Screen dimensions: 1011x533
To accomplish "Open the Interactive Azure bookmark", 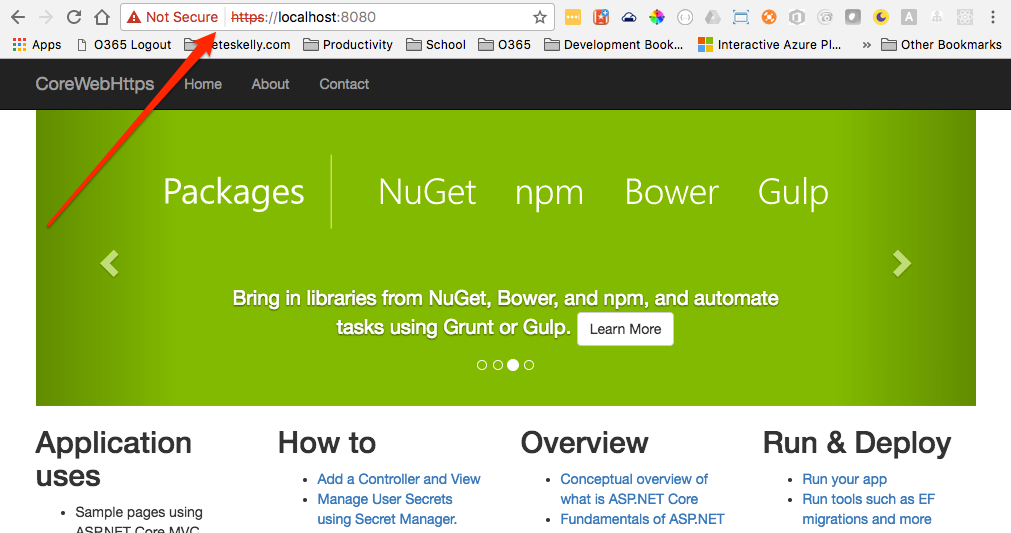I will click(x=770, y=44).
